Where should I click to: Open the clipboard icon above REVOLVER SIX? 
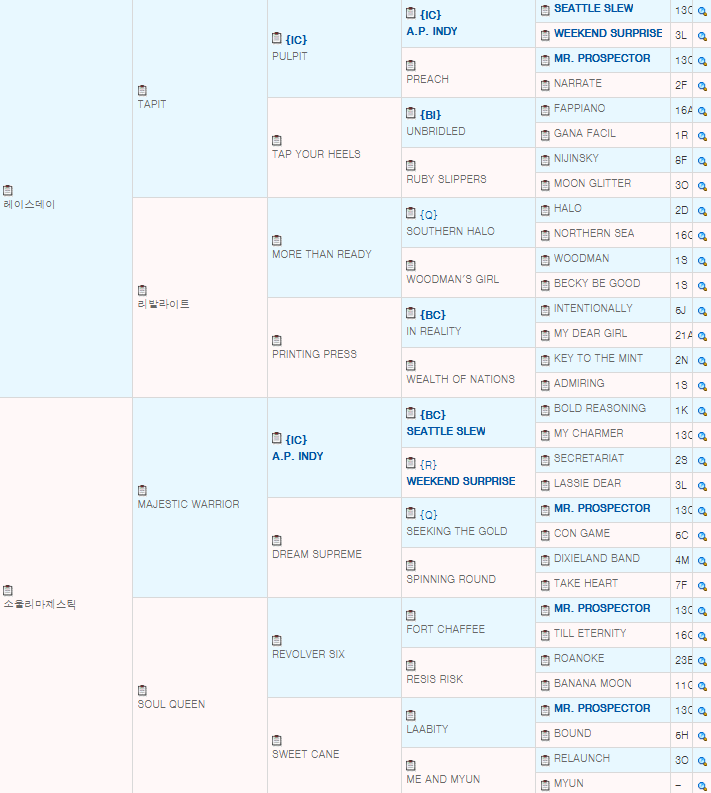coord(277,640)
